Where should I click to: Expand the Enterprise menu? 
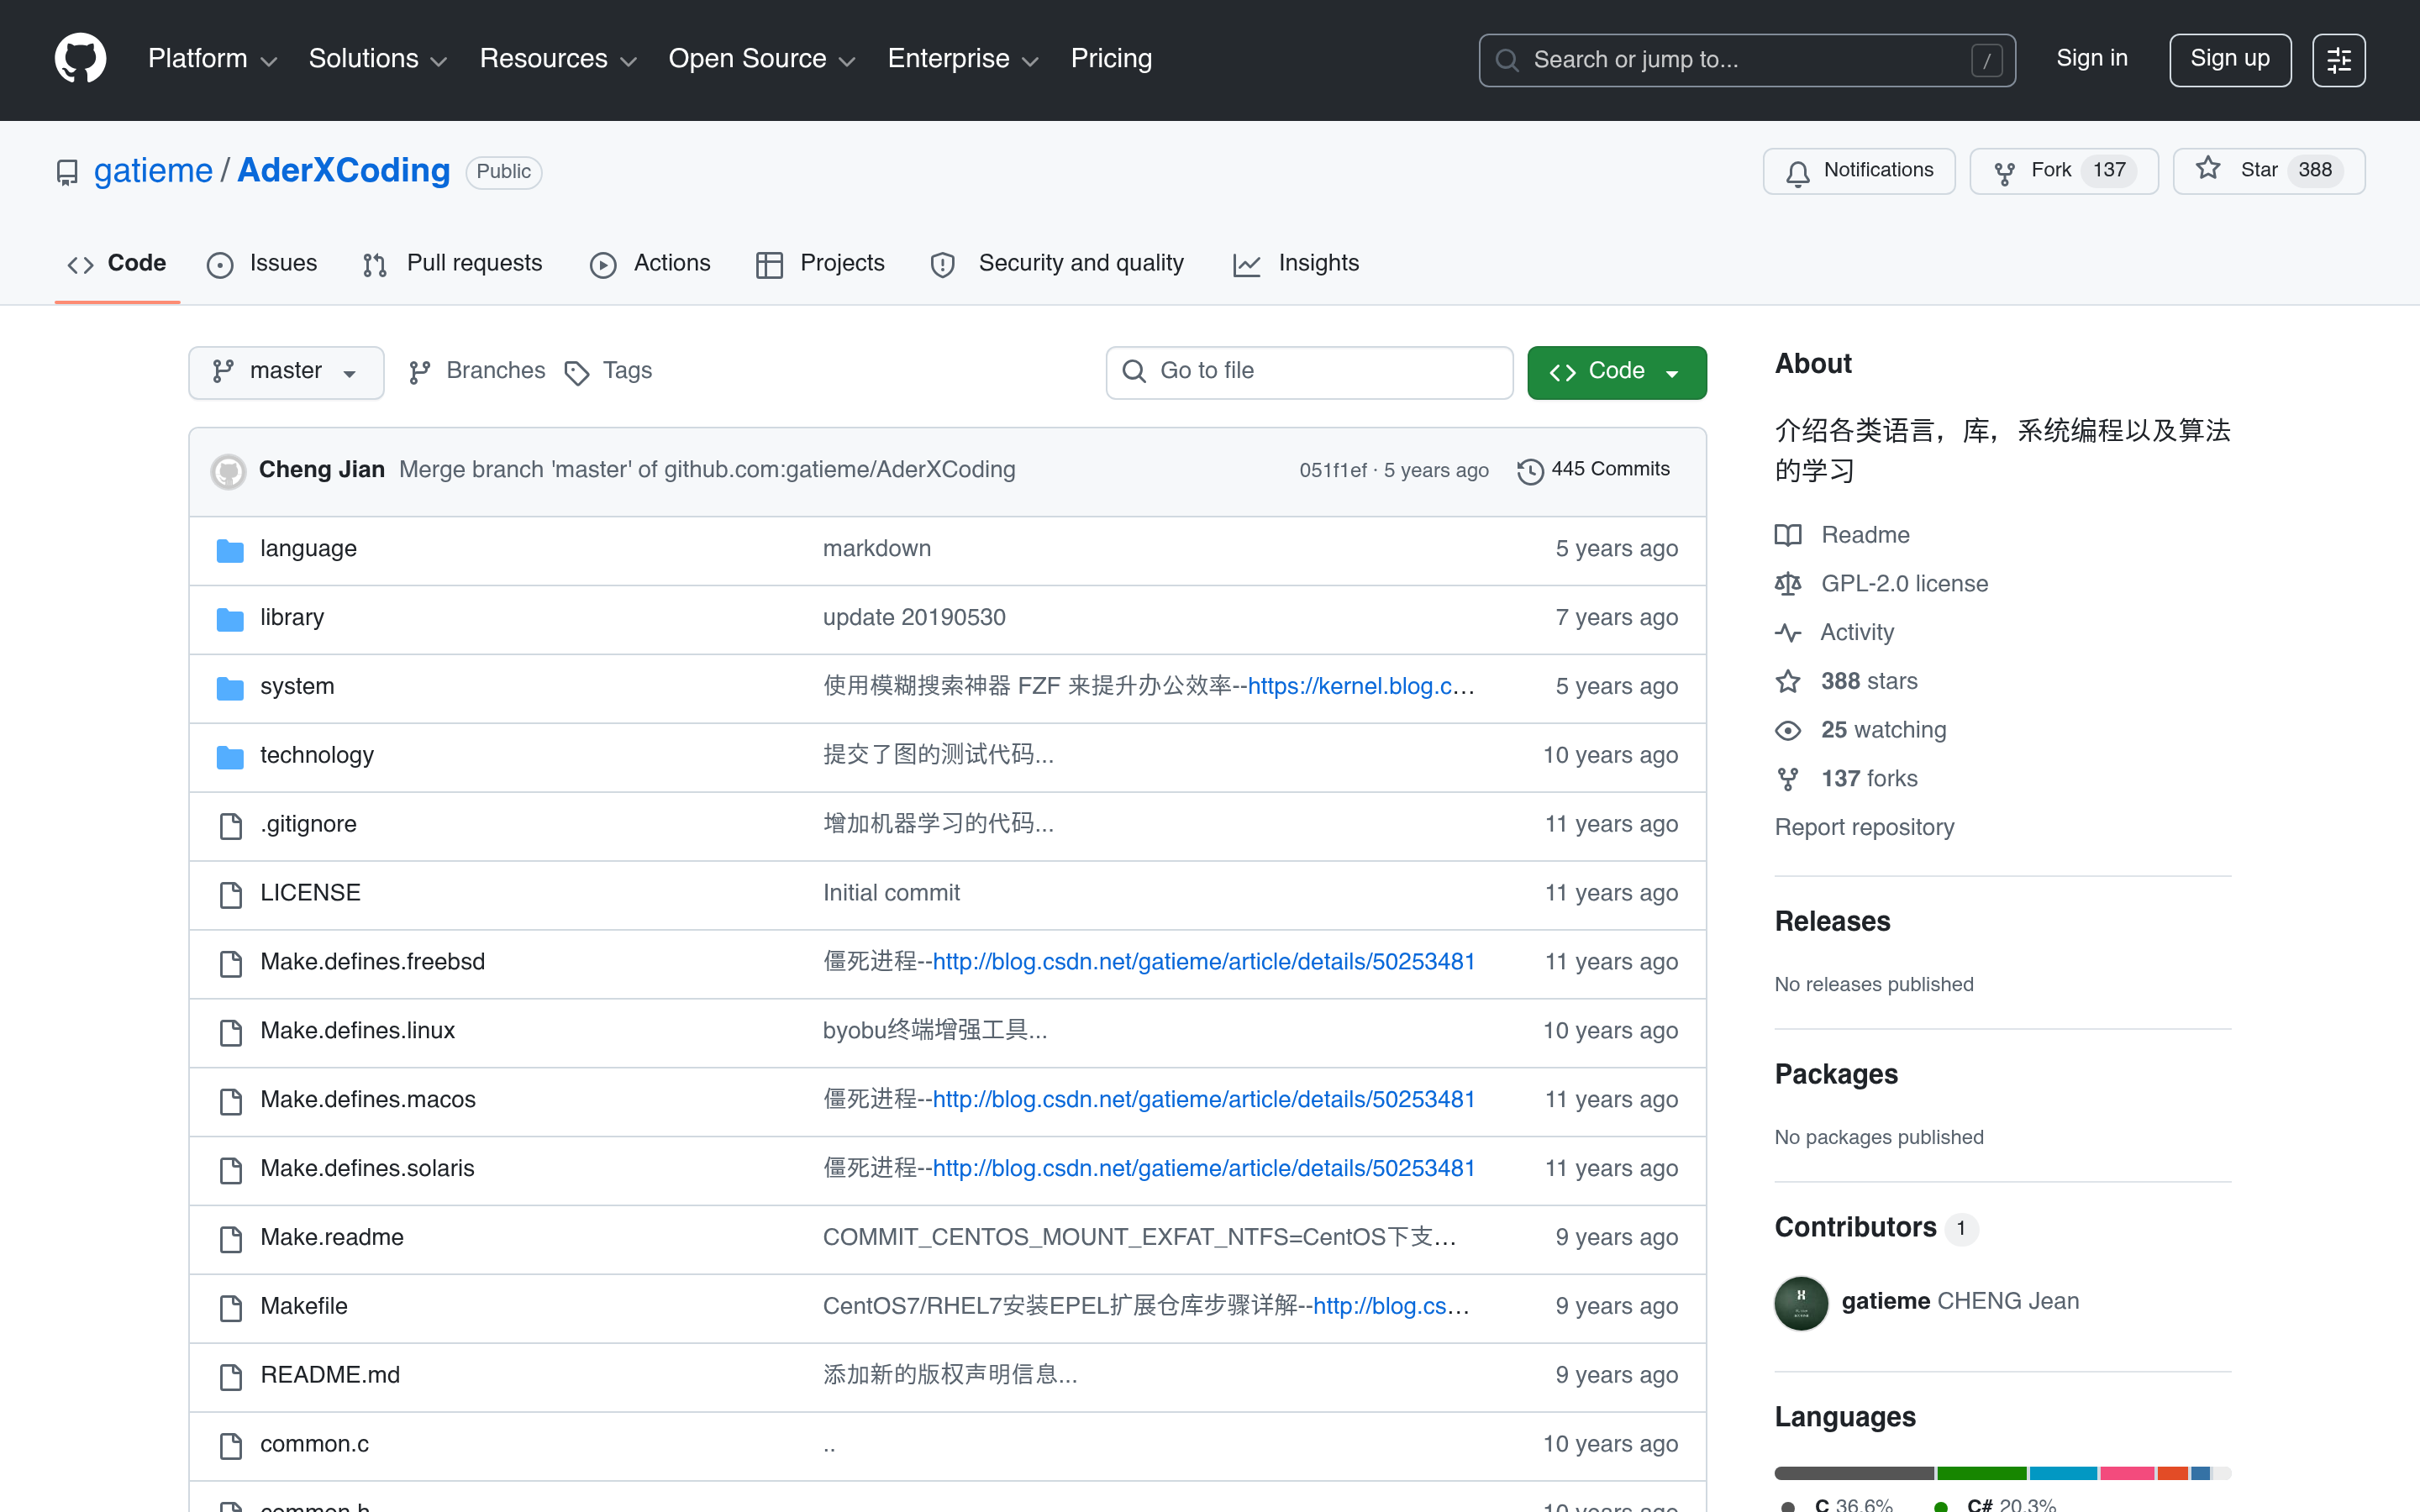click(x=963, y=59)
